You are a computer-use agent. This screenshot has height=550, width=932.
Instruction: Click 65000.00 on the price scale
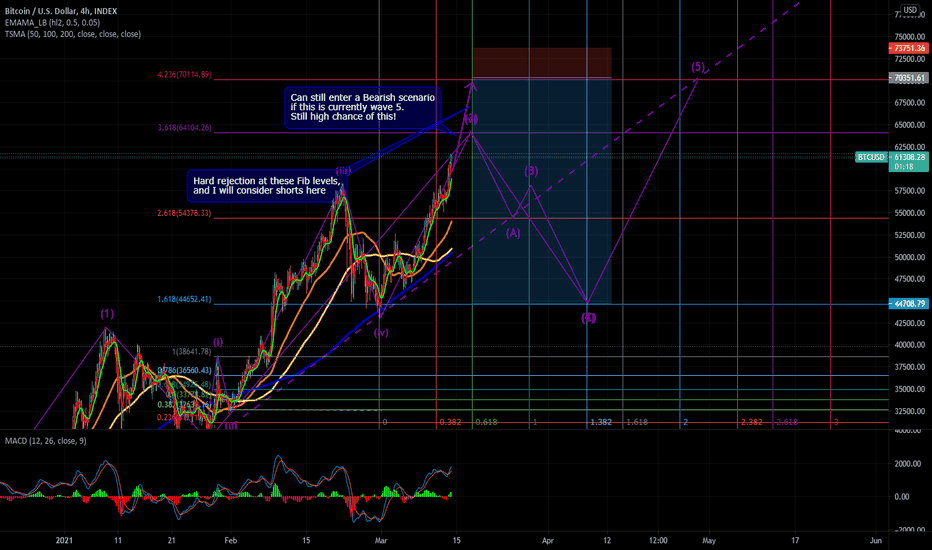909,125
